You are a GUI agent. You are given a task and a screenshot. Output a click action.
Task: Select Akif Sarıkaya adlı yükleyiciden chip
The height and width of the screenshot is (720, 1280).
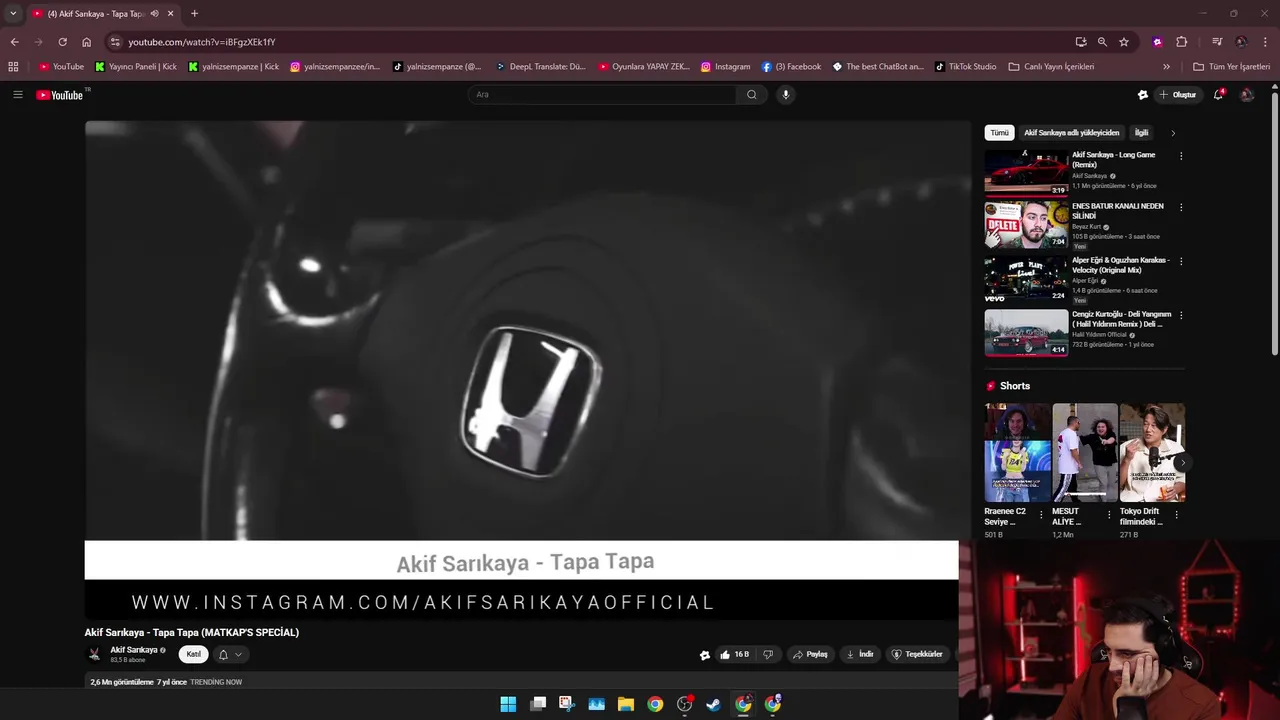(1071, 133)
